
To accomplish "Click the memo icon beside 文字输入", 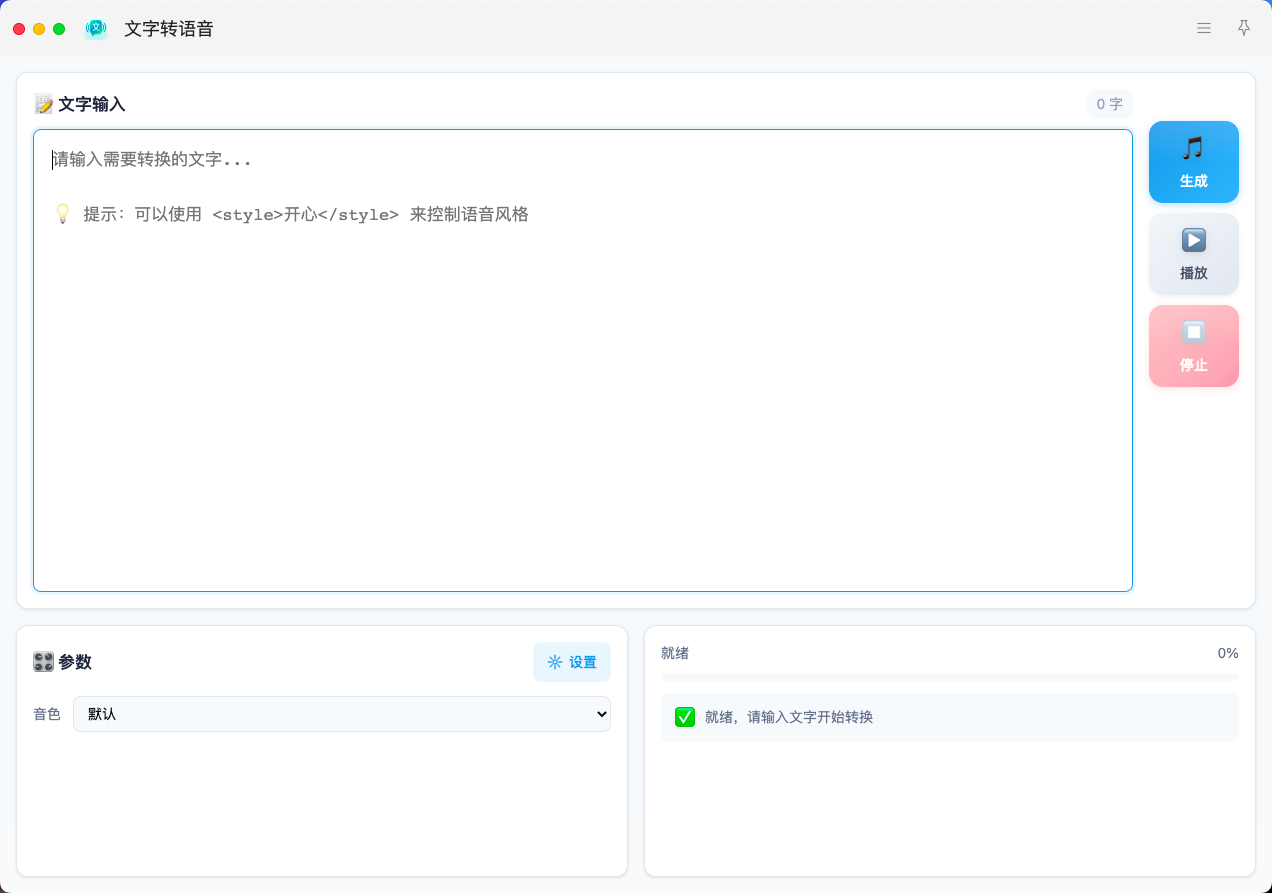I will [x=44, y=104].
